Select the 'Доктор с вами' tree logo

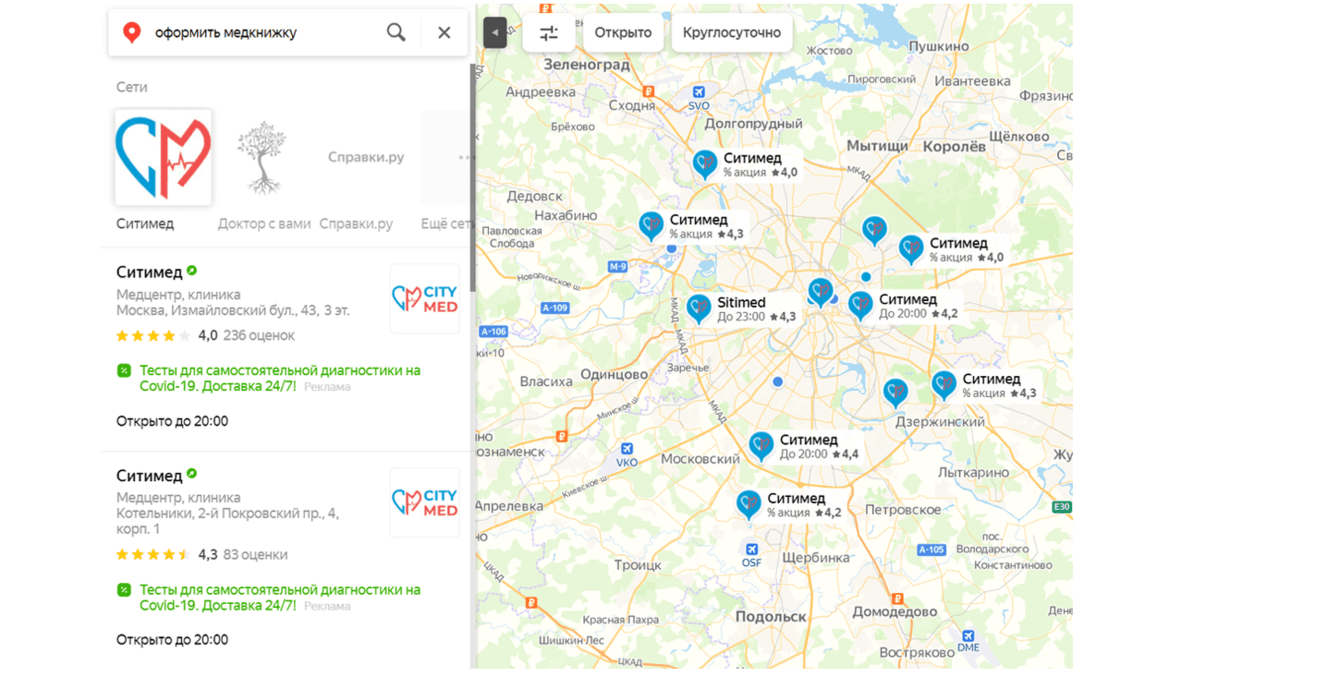pyautogui.click(x=261, y=157)
